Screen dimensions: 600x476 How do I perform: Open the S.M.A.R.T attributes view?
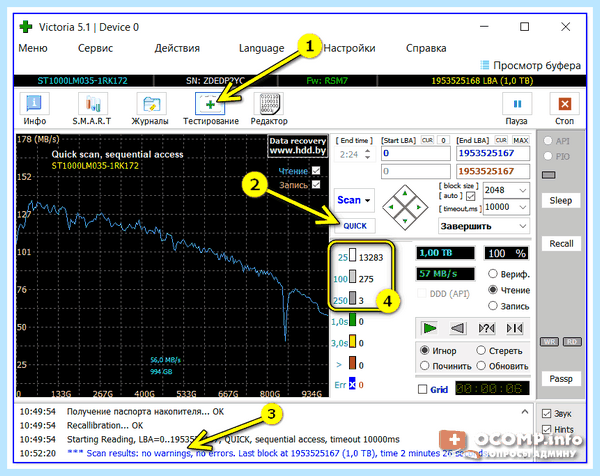pos(92,109)
